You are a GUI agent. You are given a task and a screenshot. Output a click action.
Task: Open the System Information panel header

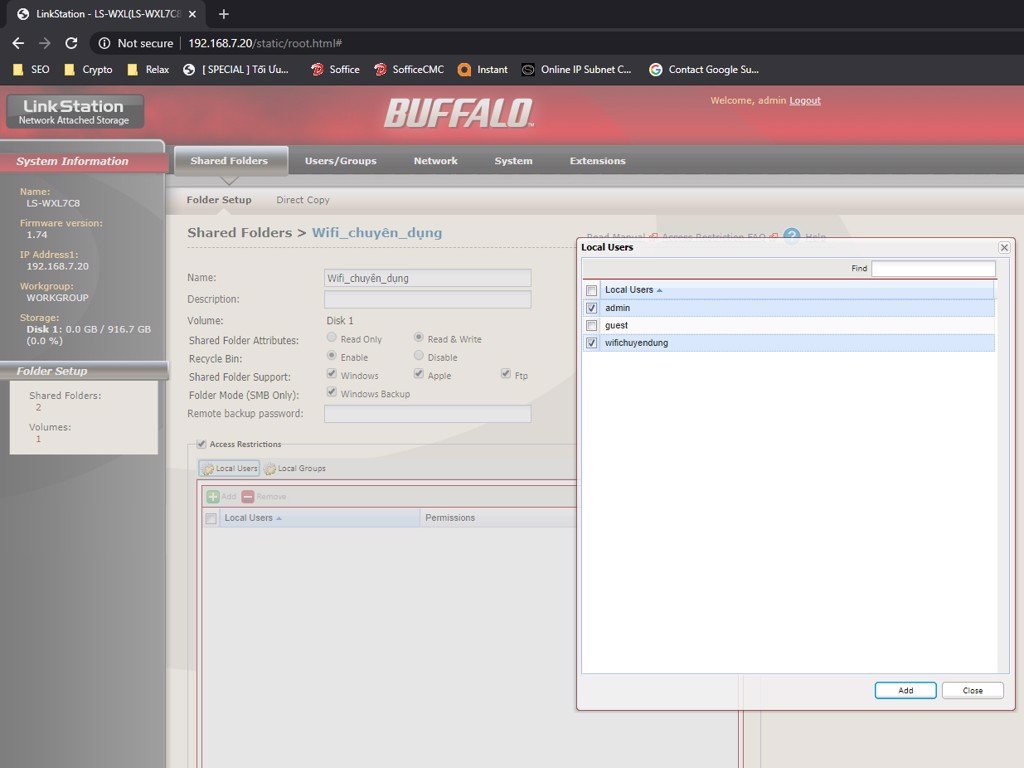coord(82,161)
